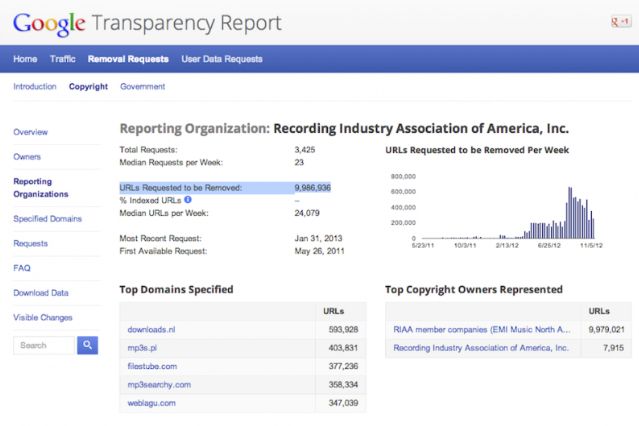
Task: Open RIAA member companies owner link
Action: click(482, 329)
